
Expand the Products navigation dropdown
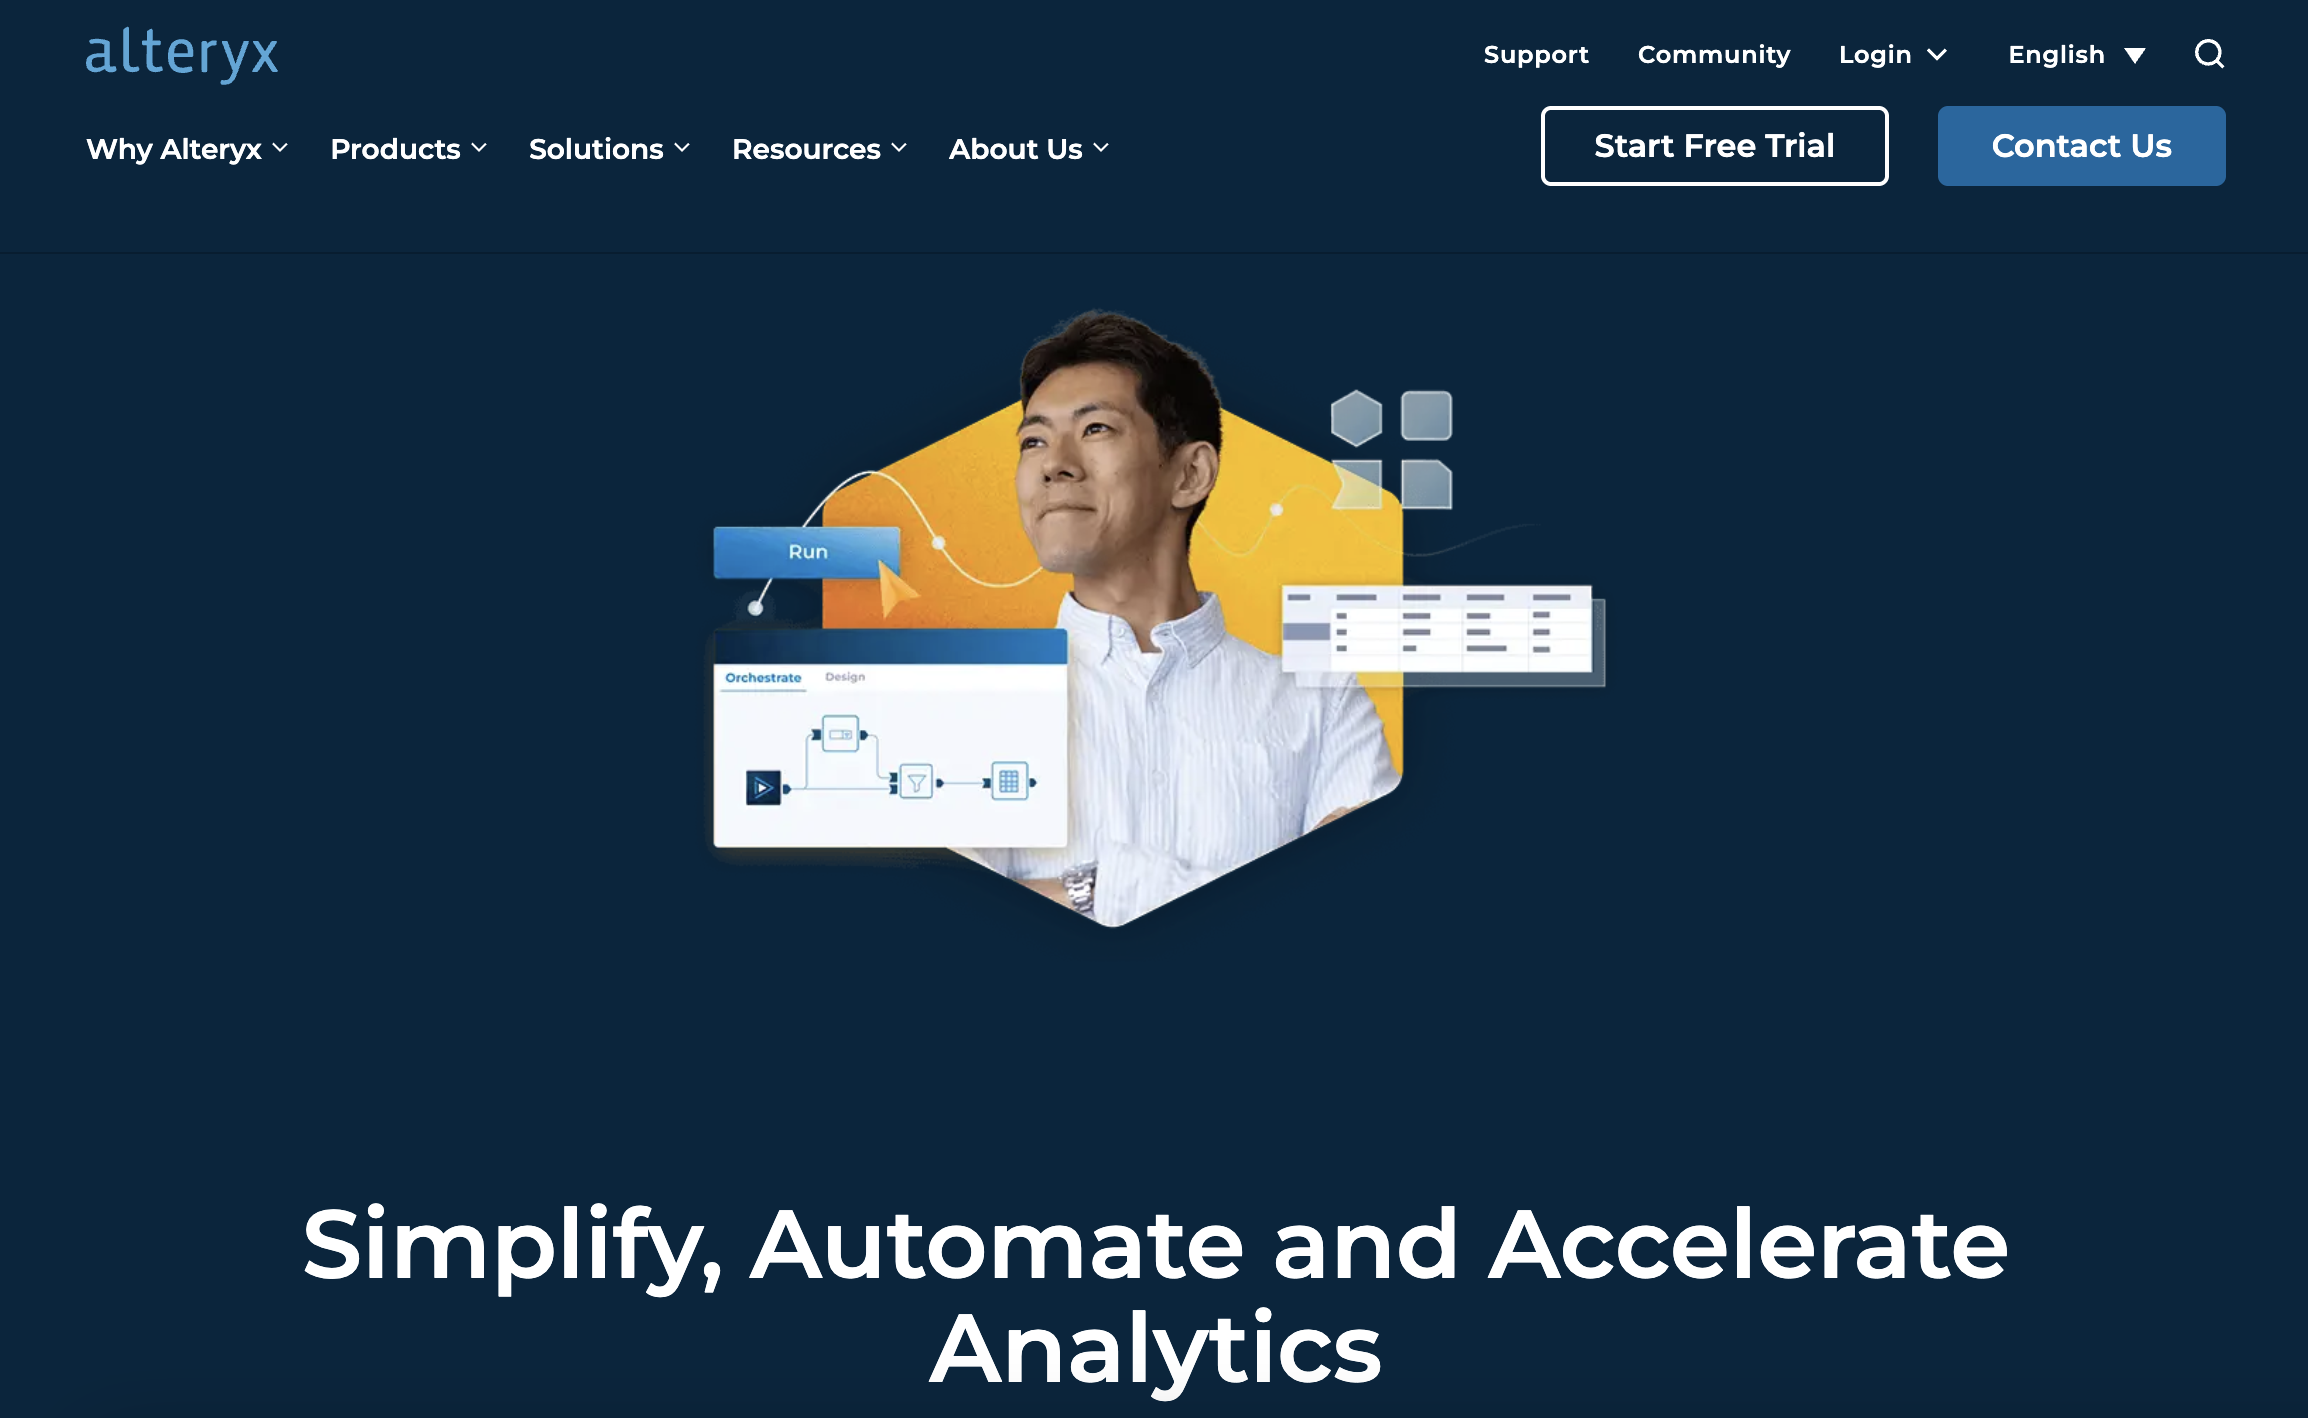407,148
